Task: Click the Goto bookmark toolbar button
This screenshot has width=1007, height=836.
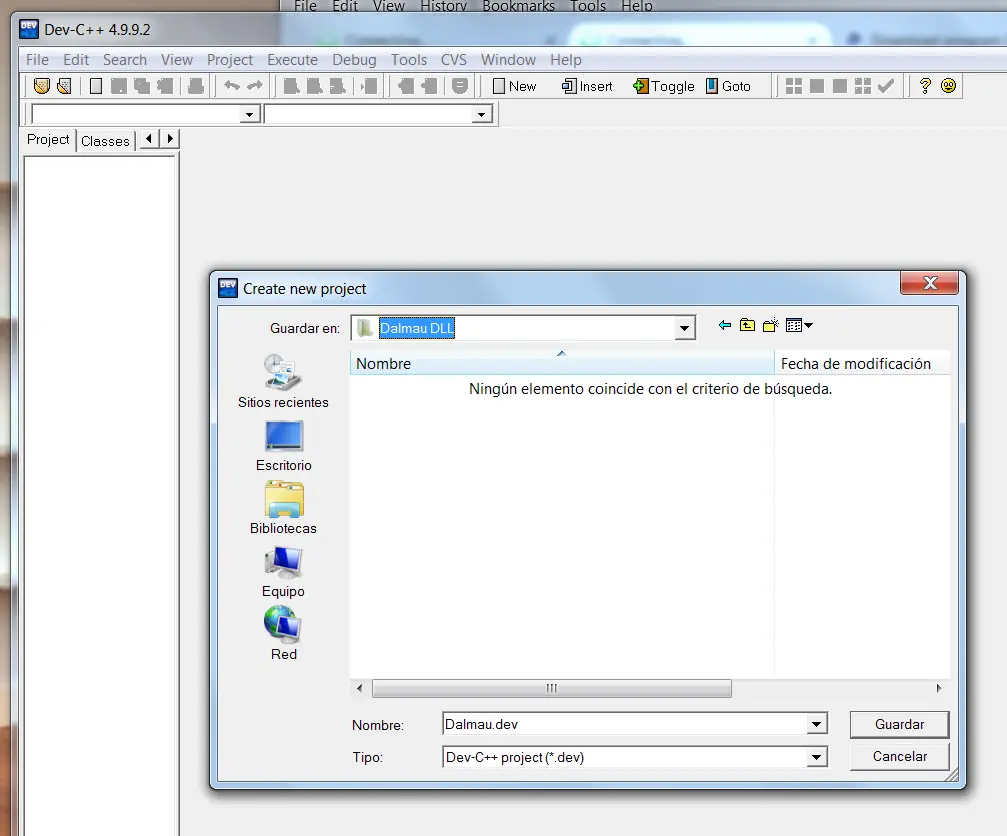Action: coord(728,86)
